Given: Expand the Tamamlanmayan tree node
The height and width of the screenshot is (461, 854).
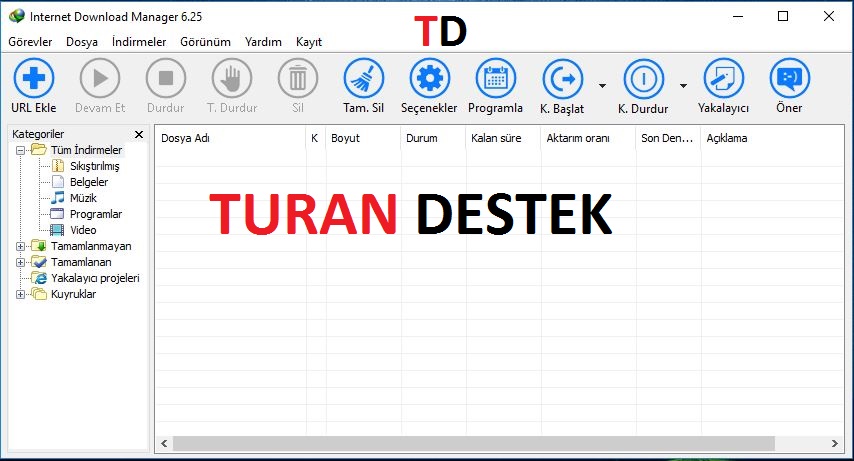Looking at the screenshot, I should pos(20,246).
